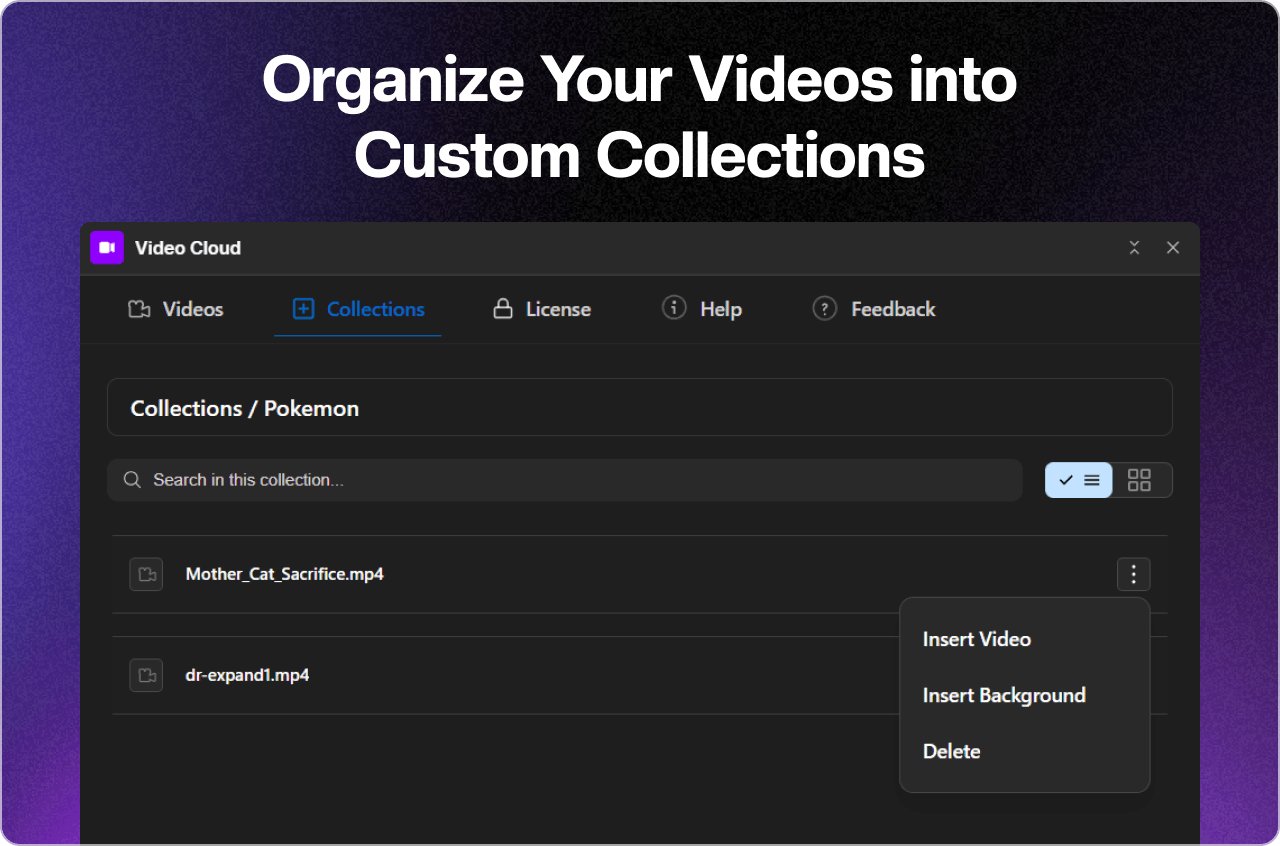Viewport: 1280px width, 846px height.
Task: Click the magnifier icon in the search bar
Action: pyautogui.click(x=132, y=480)
